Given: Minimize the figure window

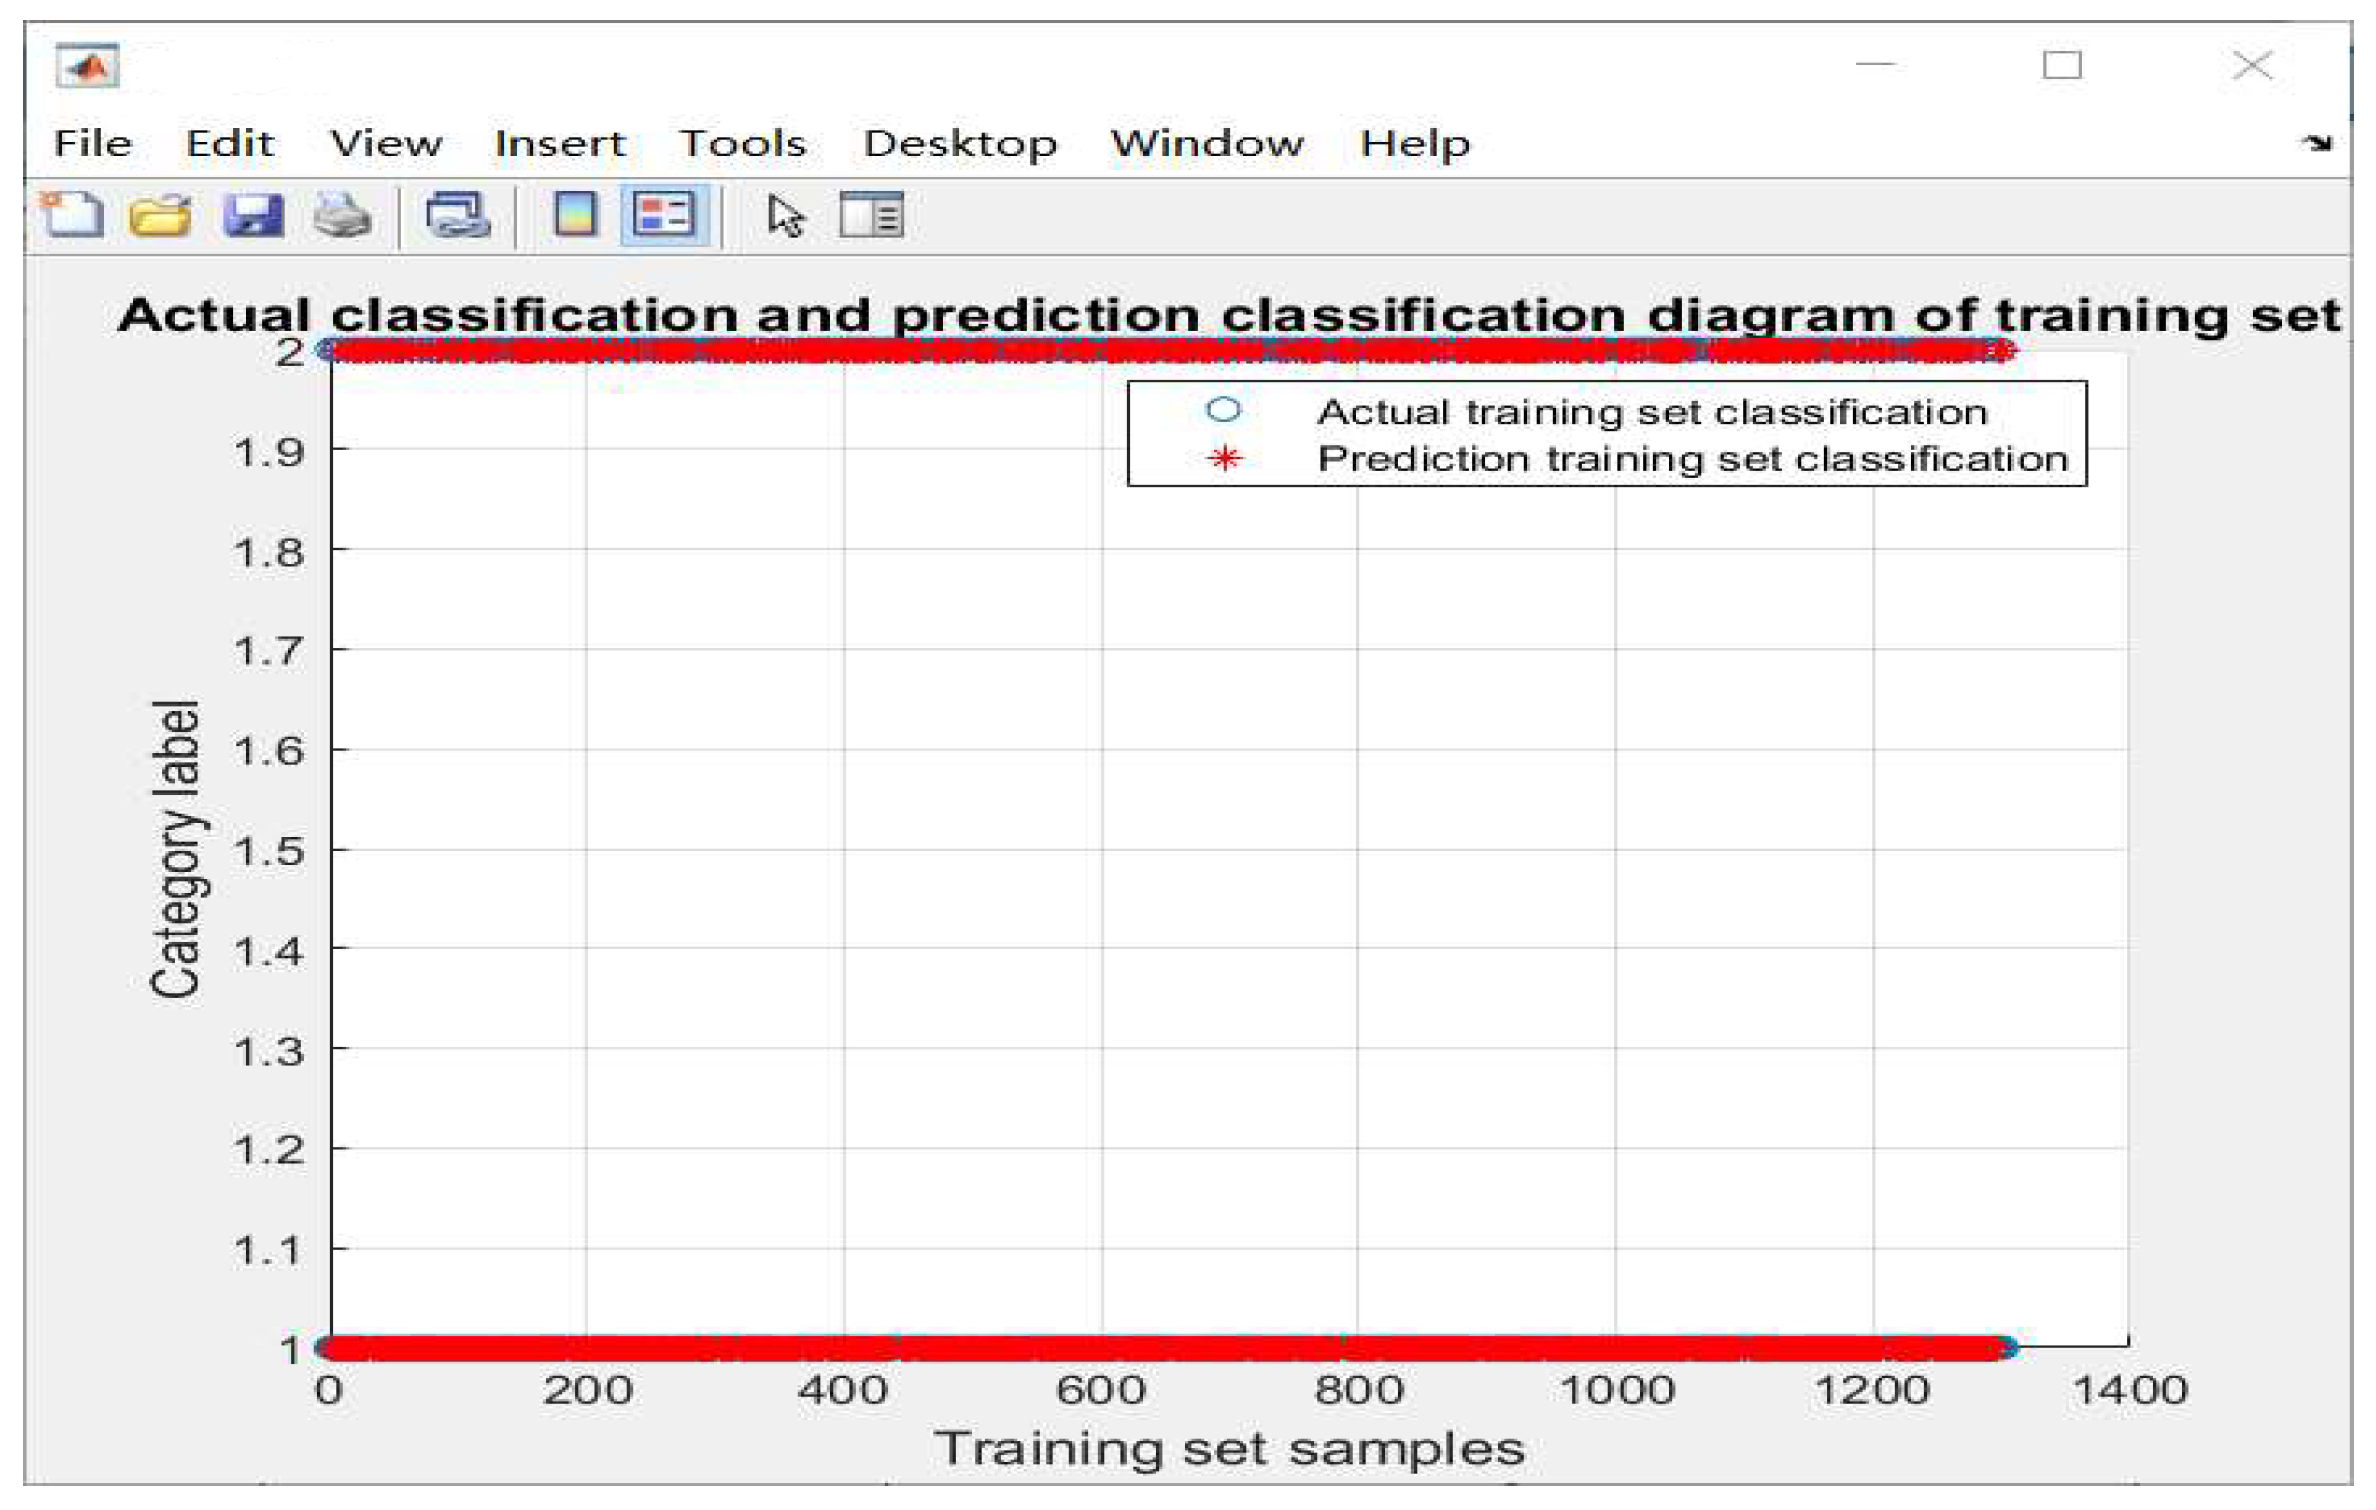Looking at the screenshot, I should coord(1876,65).
